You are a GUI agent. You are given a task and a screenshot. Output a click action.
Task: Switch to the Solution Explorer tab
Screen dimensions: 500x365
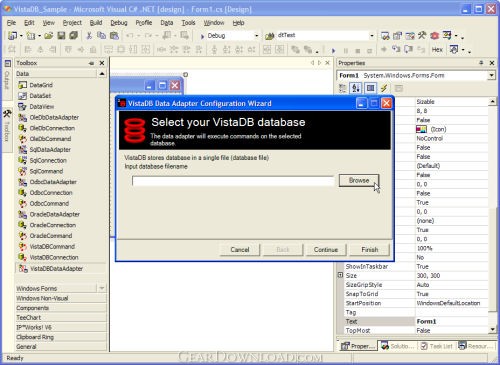pos(397,346)
